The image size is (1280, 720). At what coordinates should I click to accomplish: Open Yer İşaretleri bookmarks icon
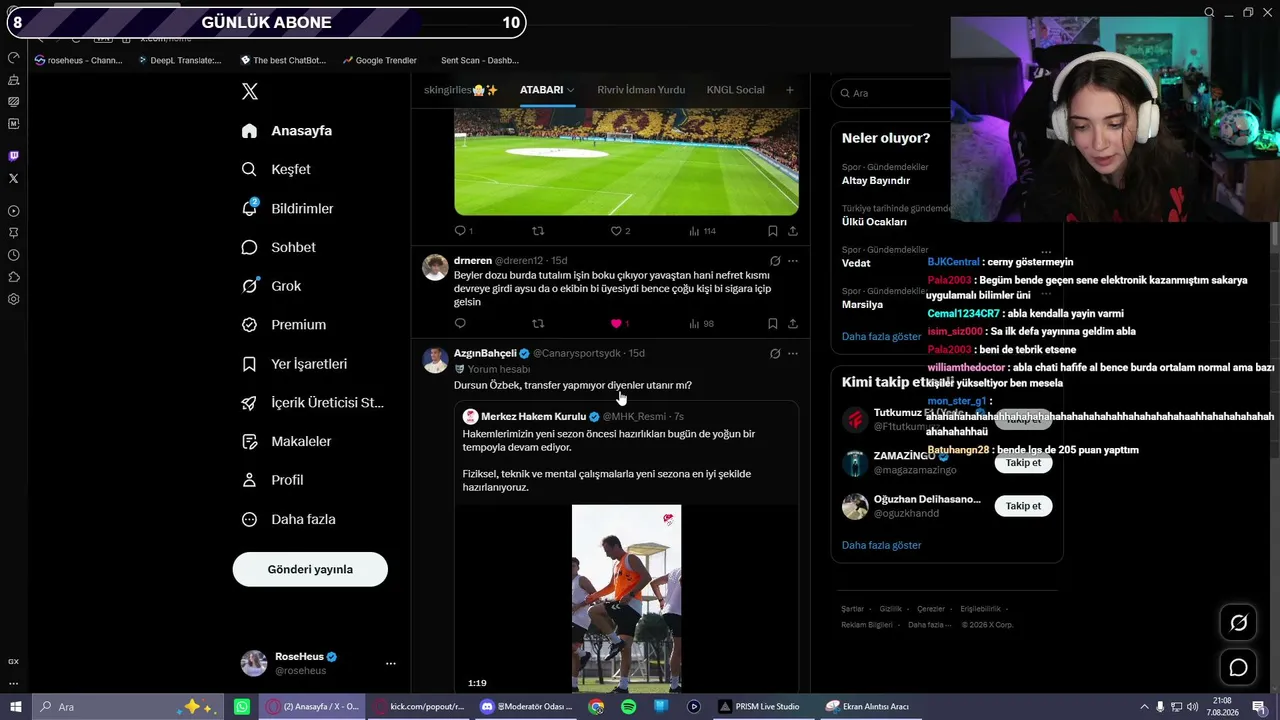250,364
